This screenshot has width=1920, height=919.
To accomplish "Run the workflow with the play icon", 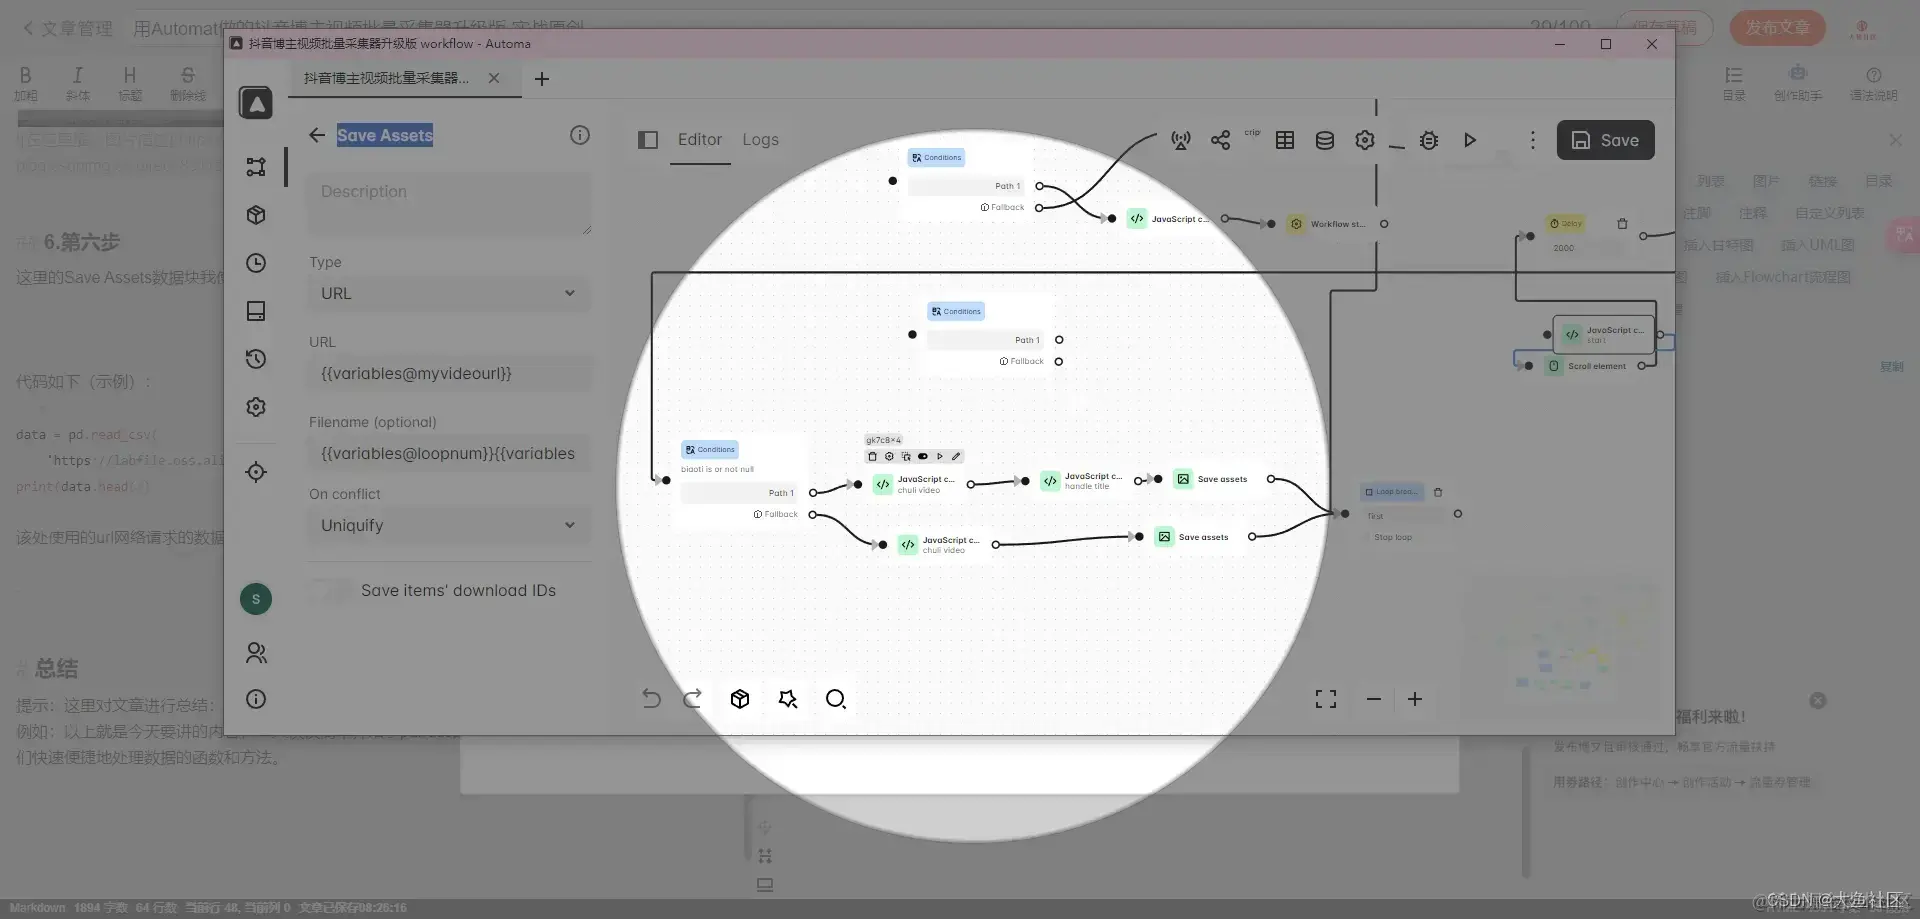I will coord(1470,140).
